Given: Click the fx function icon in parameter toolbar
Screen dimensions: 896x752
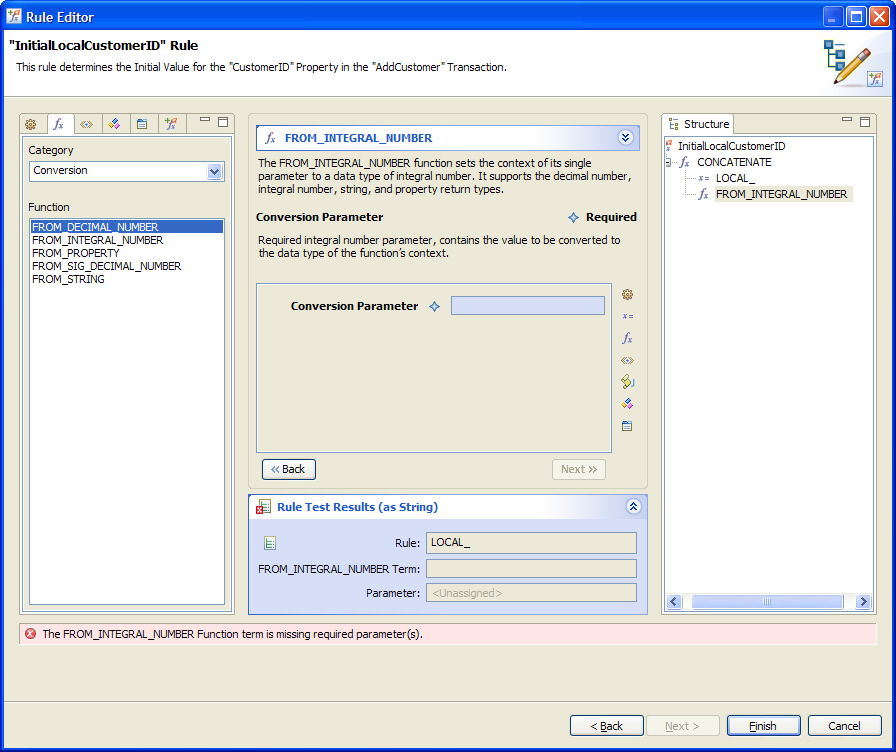Looking at the screenshot, I should pyautogui.click(x=627, y=338).
